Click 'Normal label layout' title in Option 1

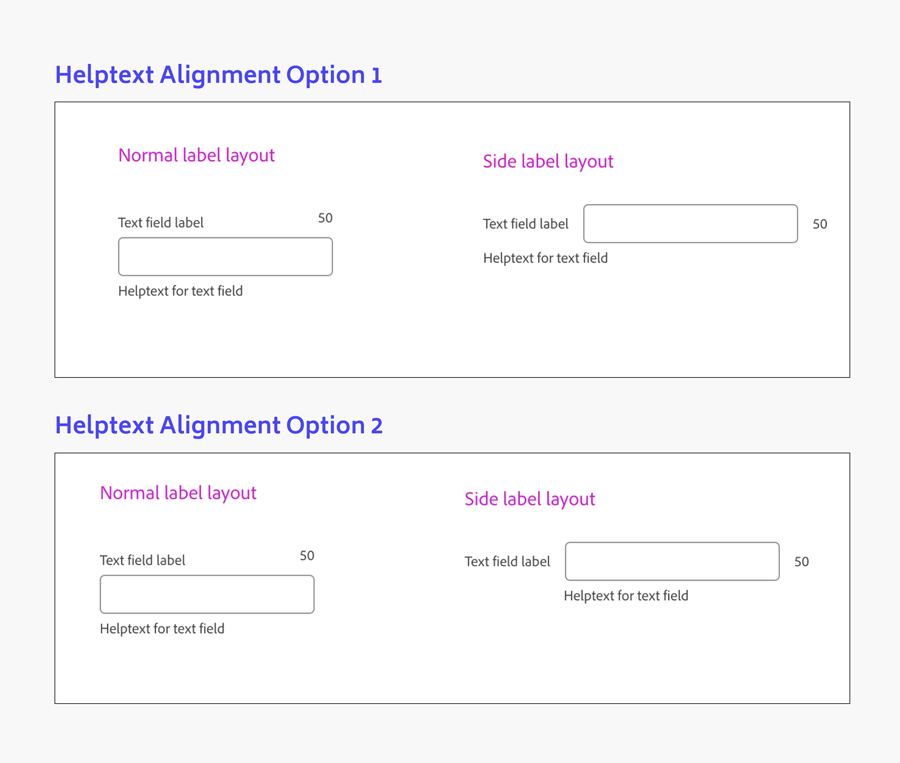[196, 156]
